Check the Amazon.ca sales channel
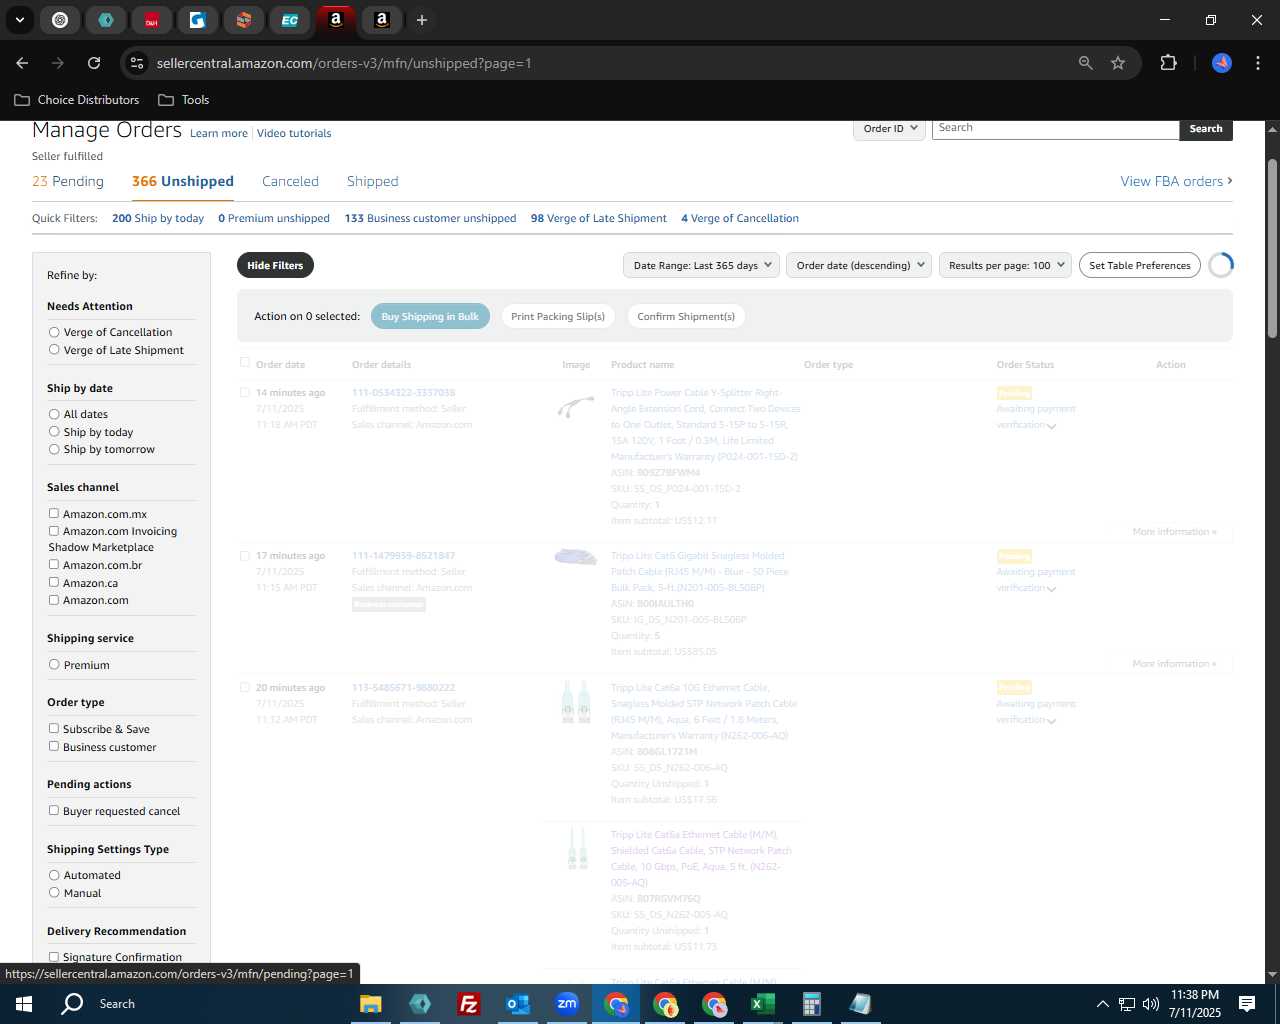The width and height of the screenshot is (1280, 1024). click(54, 582)
